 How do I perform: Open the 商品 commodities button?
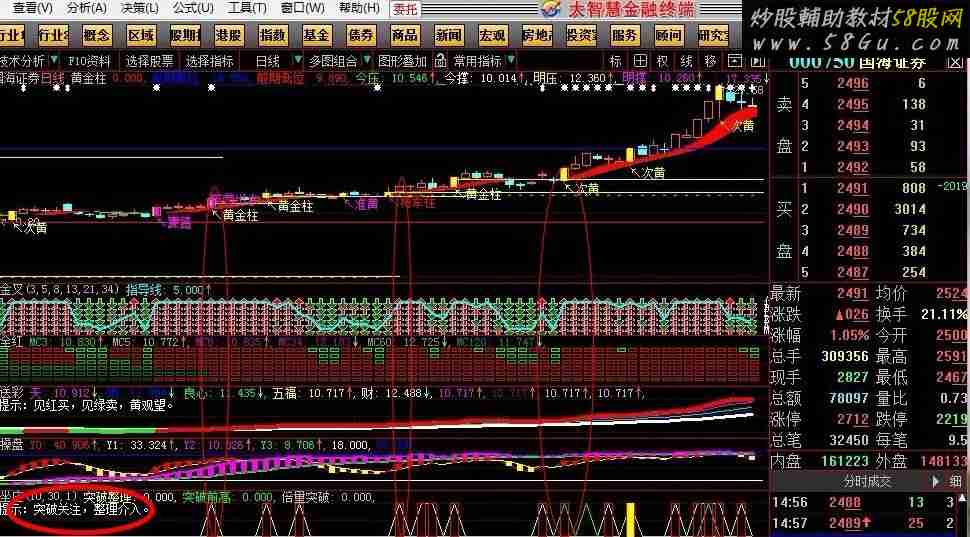pos(405,36)
